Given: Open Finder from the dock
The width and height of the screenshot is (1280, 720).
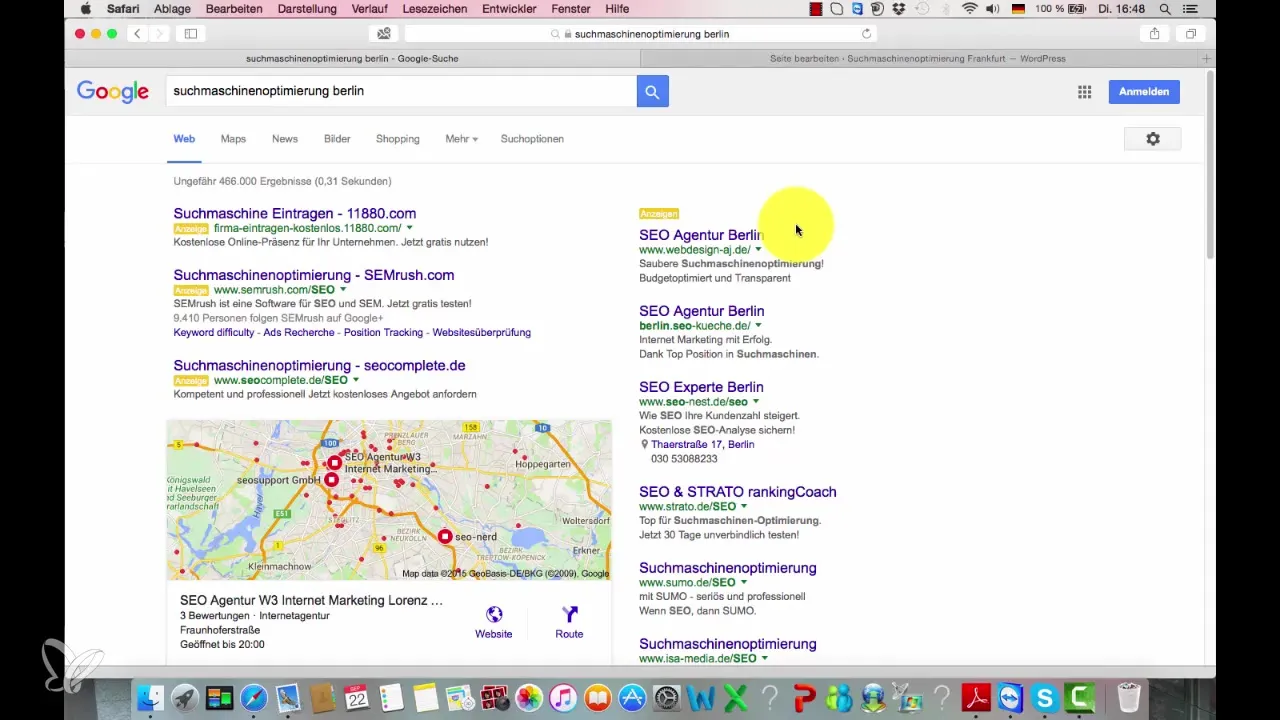Looking at the screenshot, I should pos(150,697).
